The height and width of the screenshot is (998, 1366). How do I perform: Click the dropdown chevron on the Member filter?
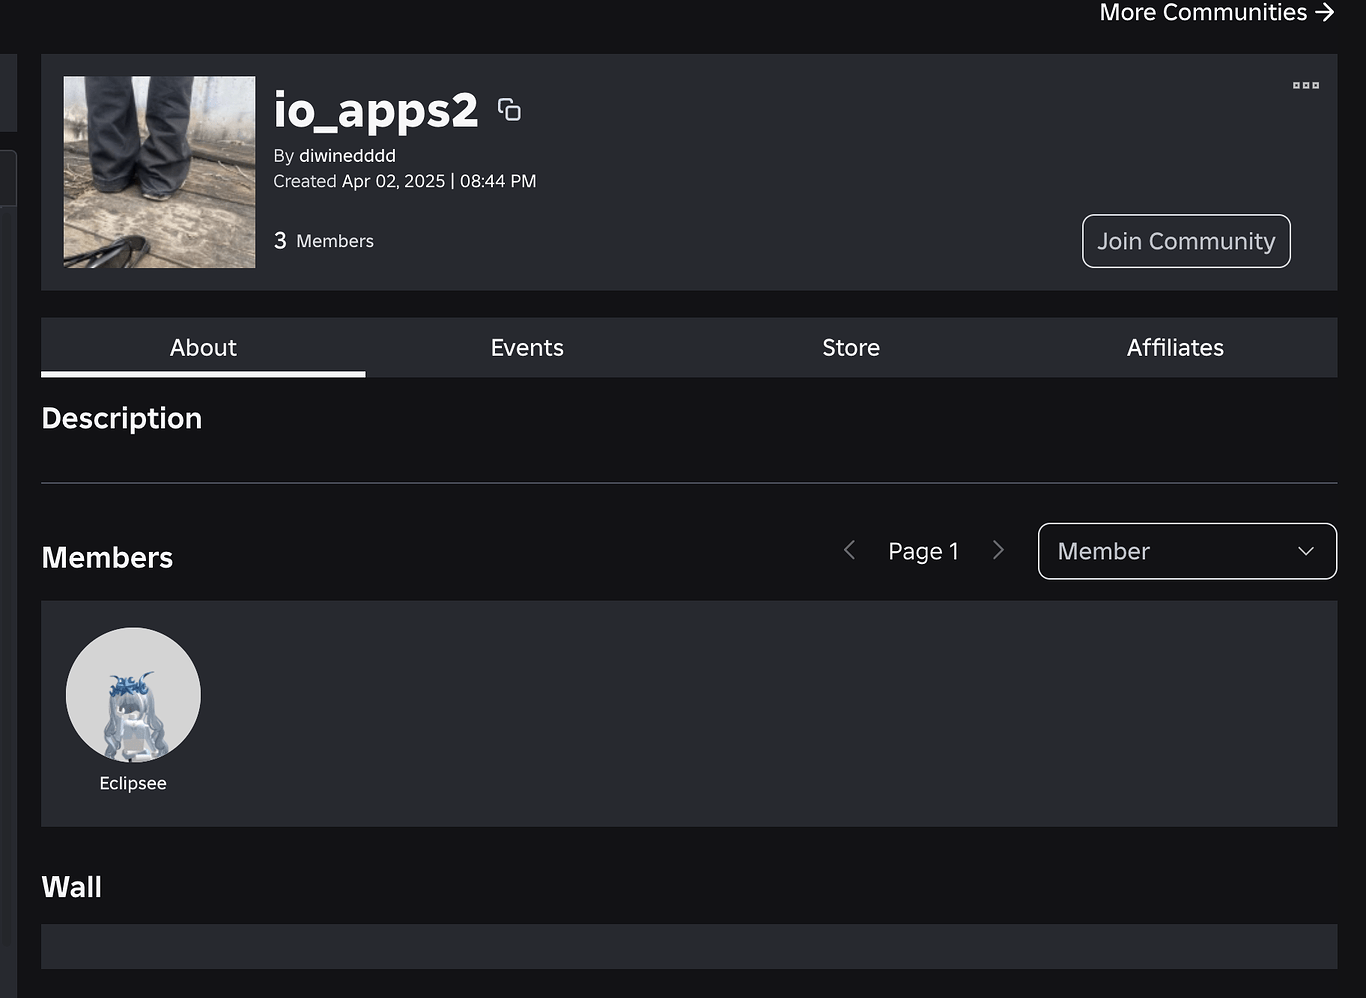click(x=1305, y=551)
